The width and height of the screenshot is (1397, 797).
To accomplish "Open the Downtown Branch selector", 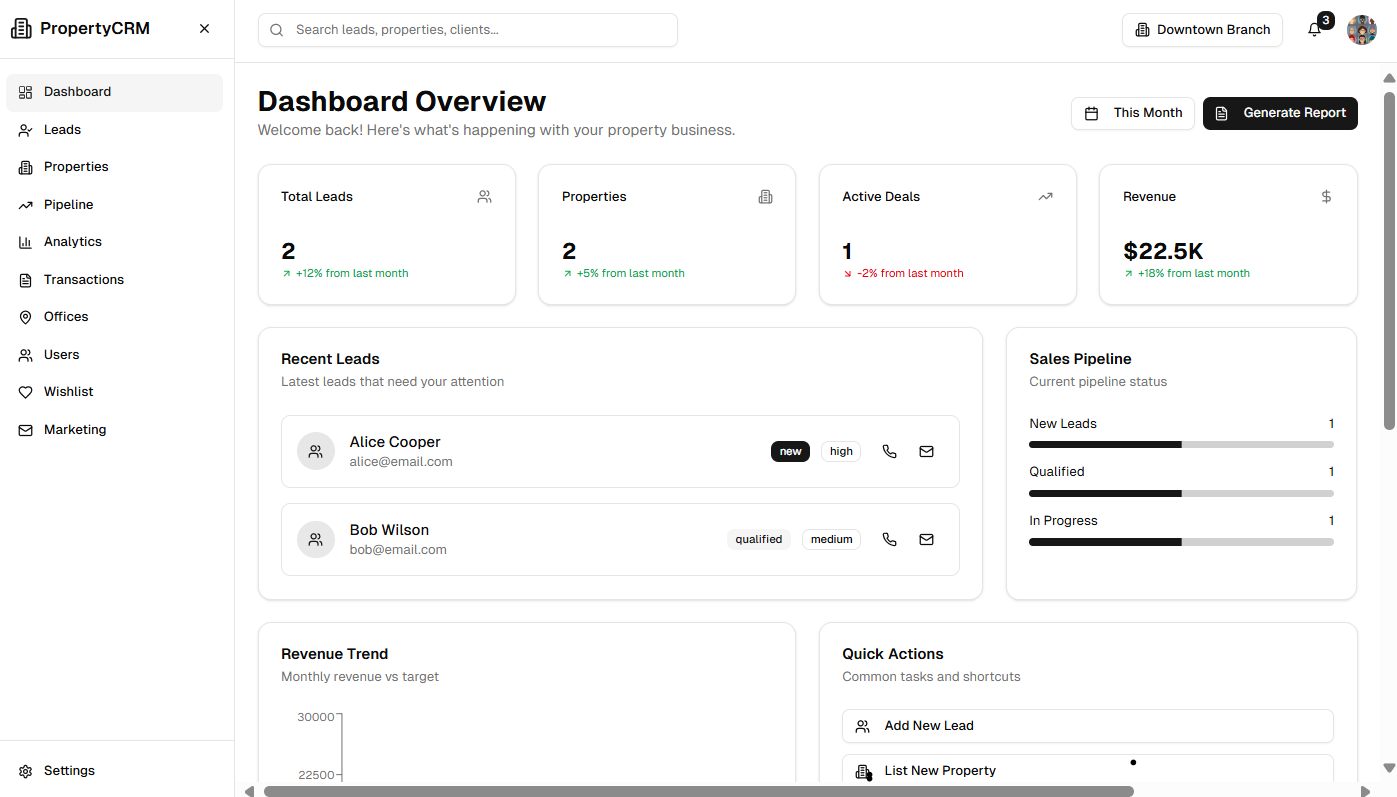I will (x=1202, y=30).
